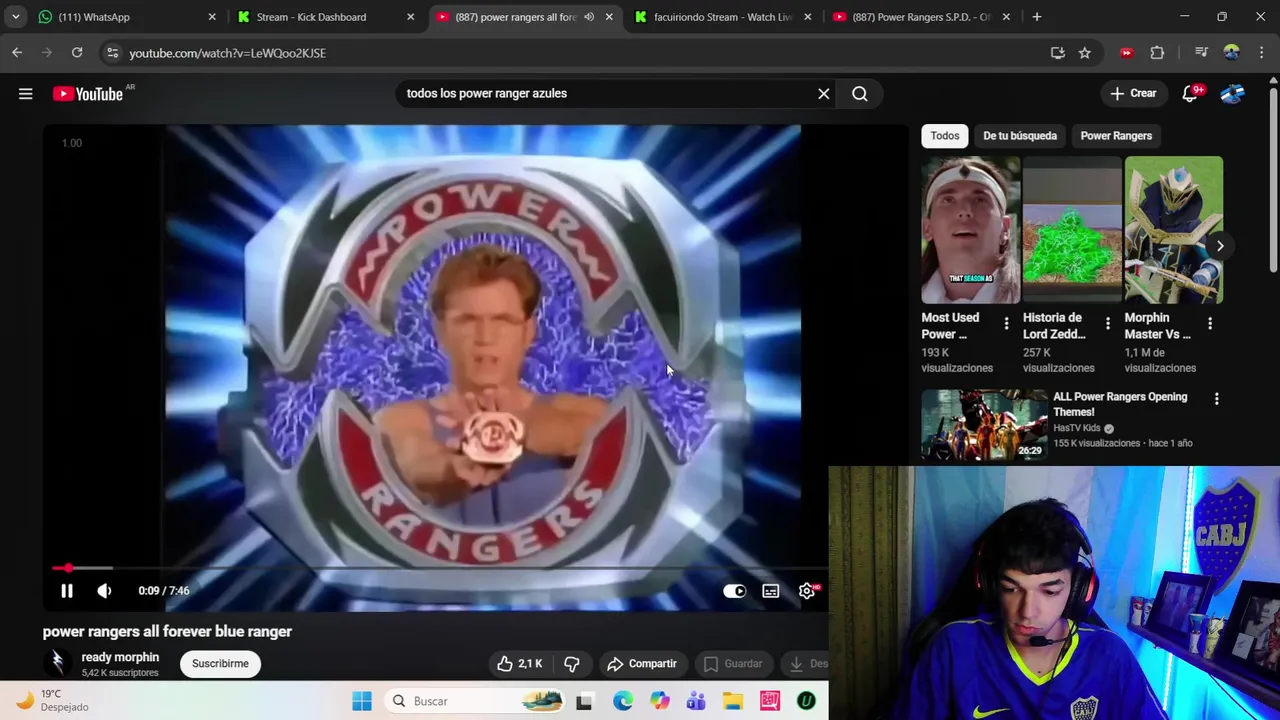
Task: Install app icon in the address bar
Action: 1058,53
